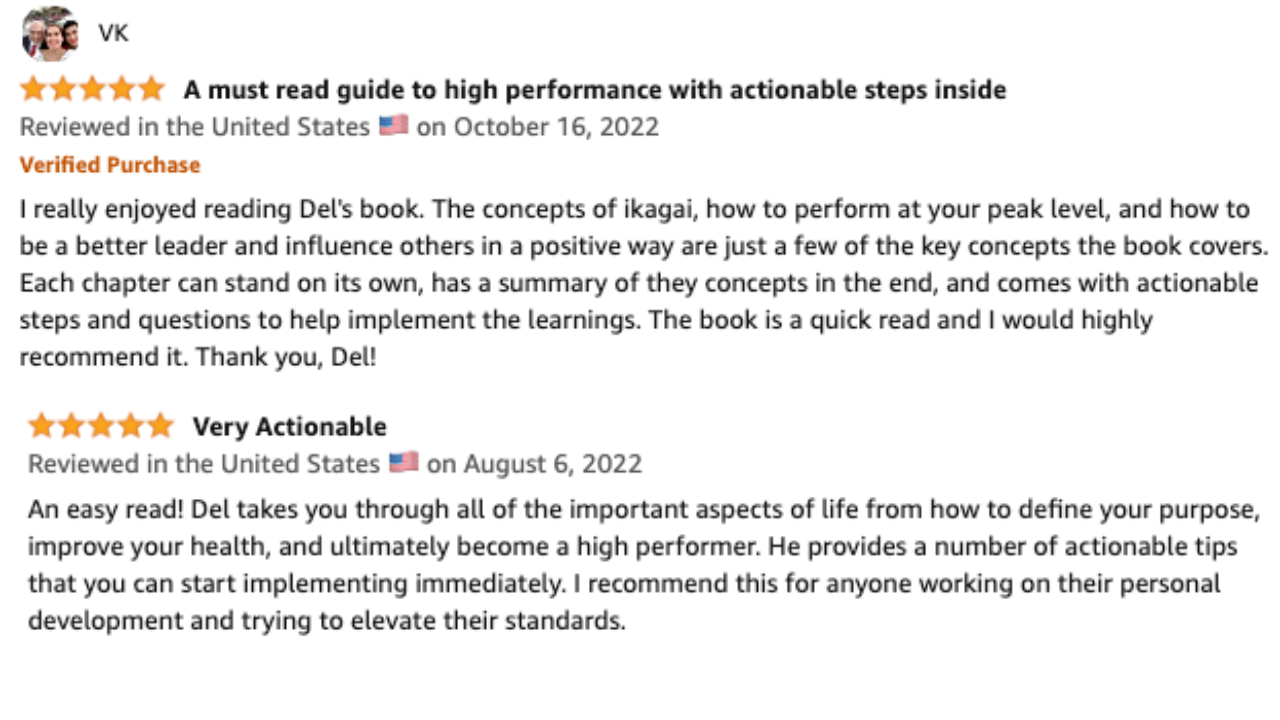Open the VK reviewer profile photo

coord(50,33)
